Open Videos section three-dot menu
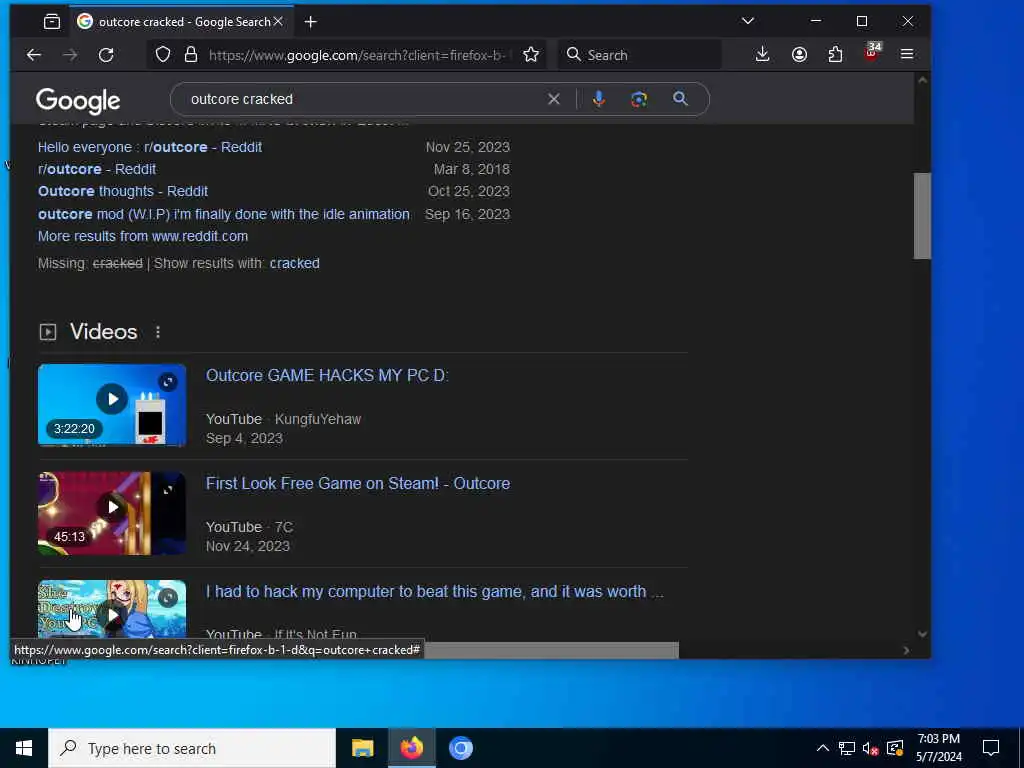The width and height of the screenshot is (1024, 768). tap(158, 332)
